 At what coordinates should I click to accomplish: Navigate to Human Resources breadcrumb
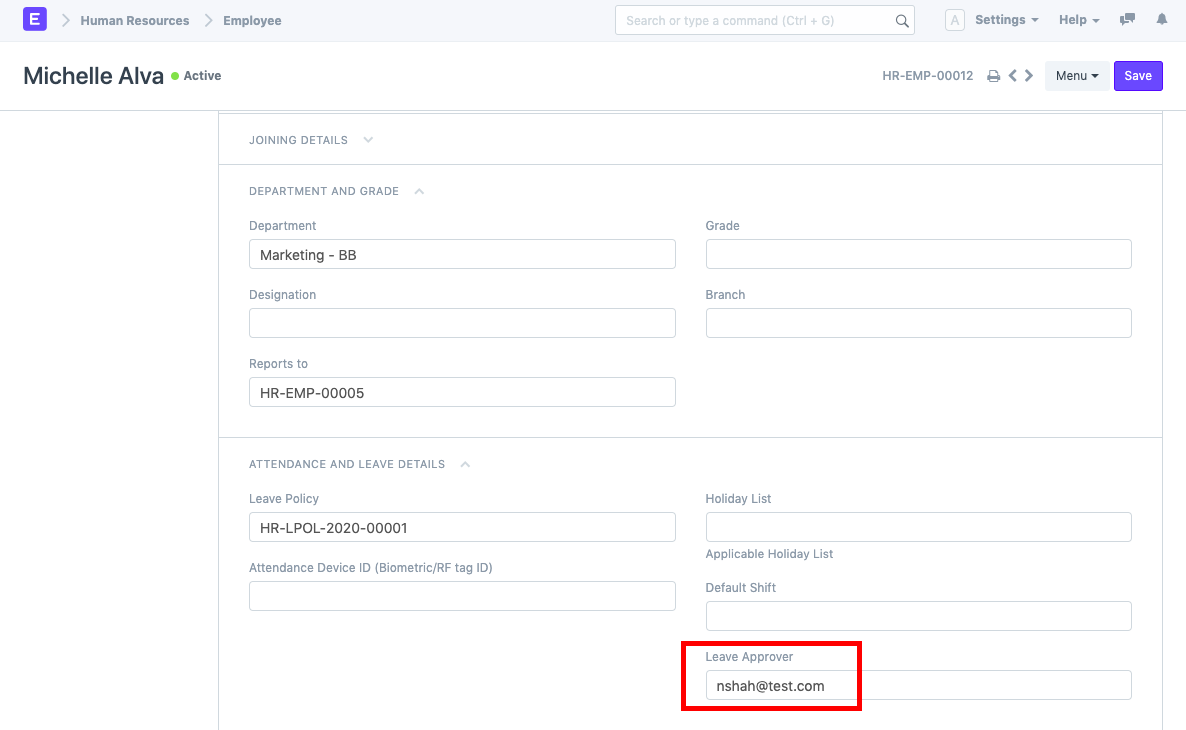(134, 20)
